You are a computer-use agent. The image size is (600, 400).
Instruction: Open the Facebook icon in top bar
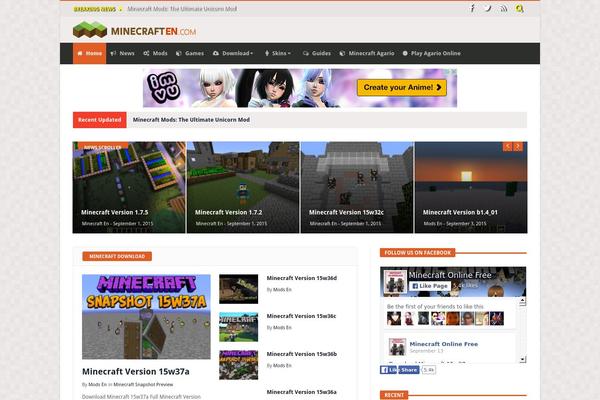click(x=473, y=8)
